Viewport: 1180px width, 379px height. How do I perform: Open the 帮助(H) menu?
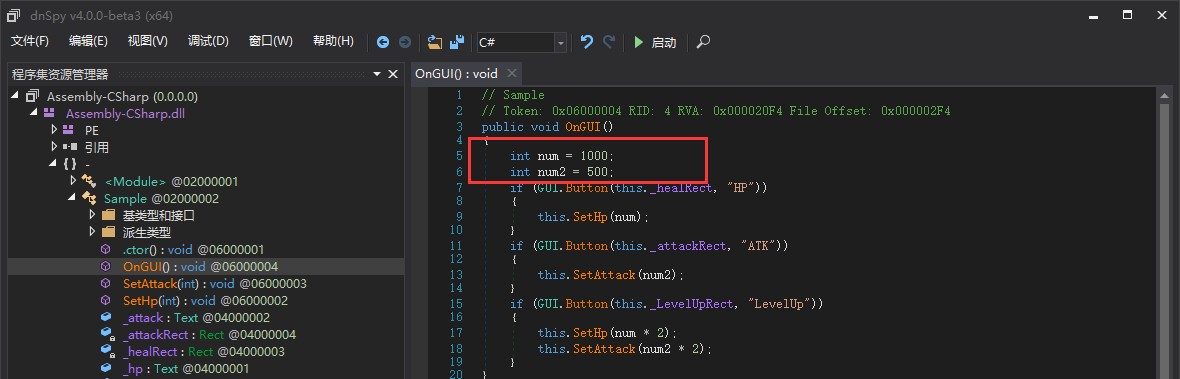pyautogui.click(x=333, y=41)
